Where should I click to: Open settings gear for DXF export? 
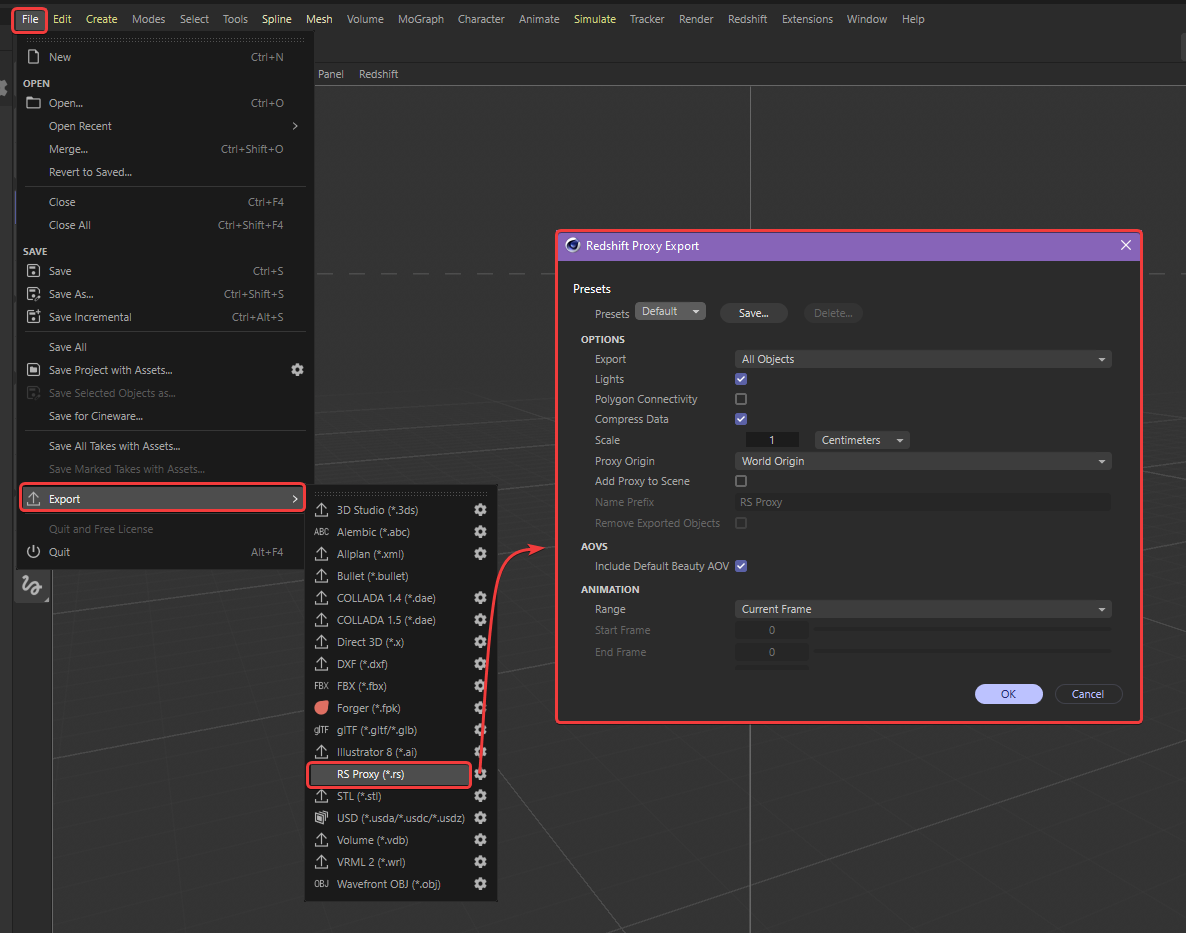(x=480, y=663)
